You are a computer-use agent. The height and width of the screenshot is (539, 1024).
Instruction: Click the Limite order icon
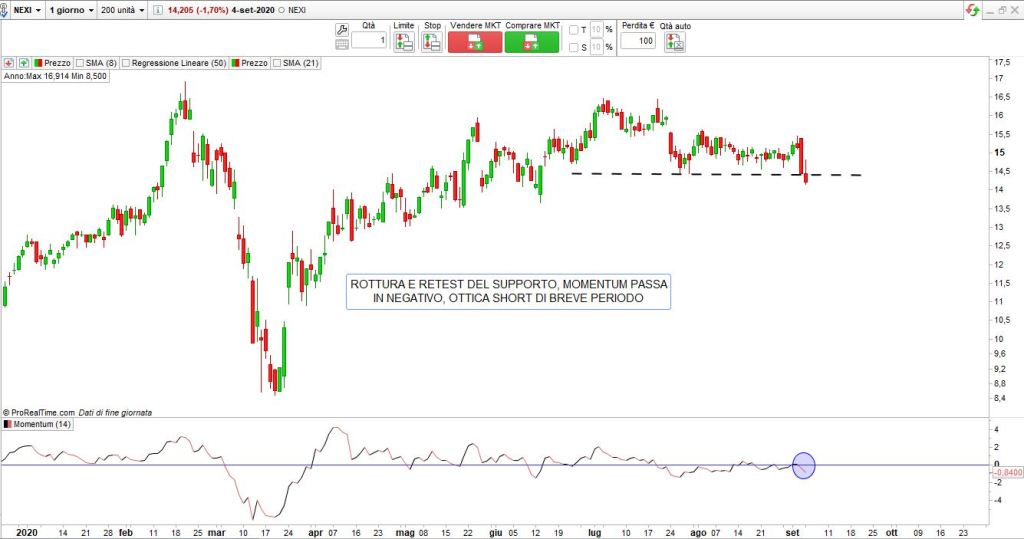(x=403, y=42)
